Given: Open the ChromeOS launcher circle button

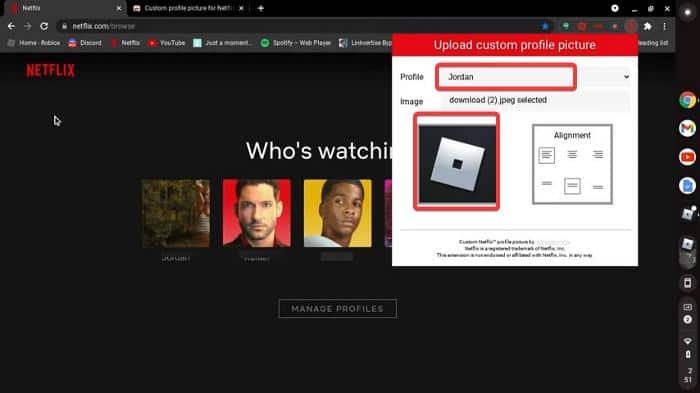Looking at the screenshot, I should tap(688, 12).
